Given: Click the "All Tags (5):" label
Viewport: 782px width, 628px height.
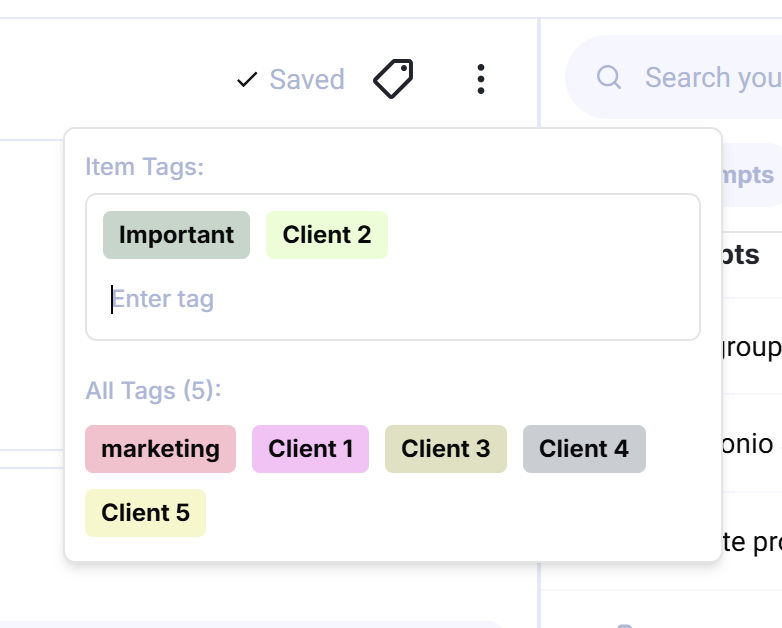Looking at the screenshot, I should pyautogui.click(x=153, y=390).
